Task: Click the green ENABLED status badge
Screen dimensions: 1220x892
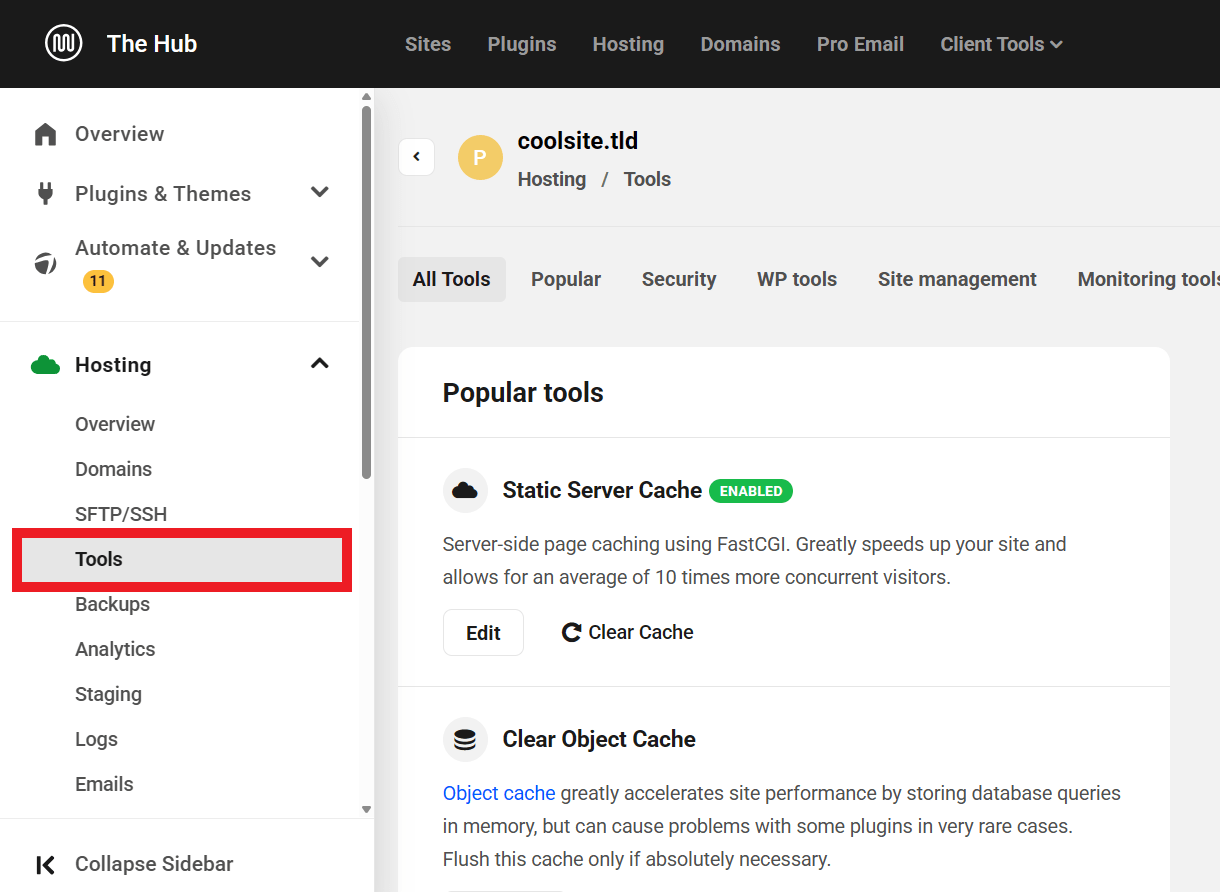Action: point(751,491)
